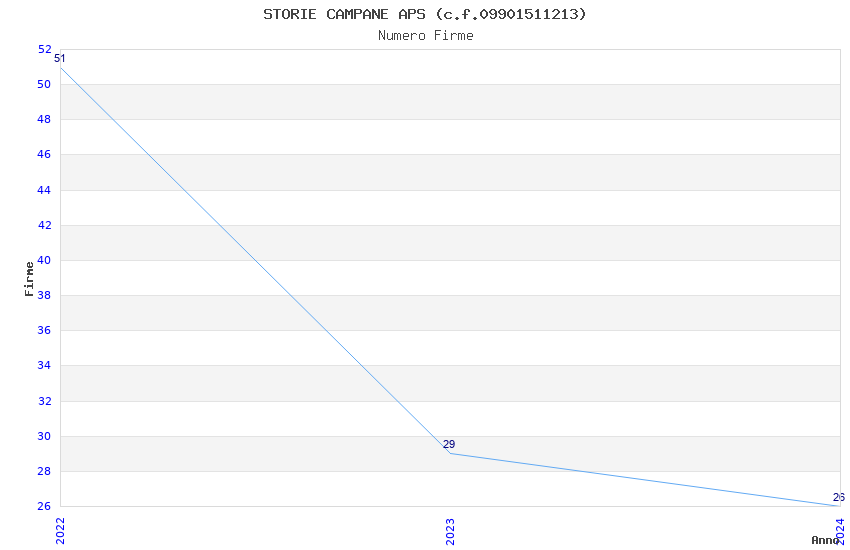Viewport: 850px width, 550px height.
Task: Click the 26 data point label
Action: 839,497
